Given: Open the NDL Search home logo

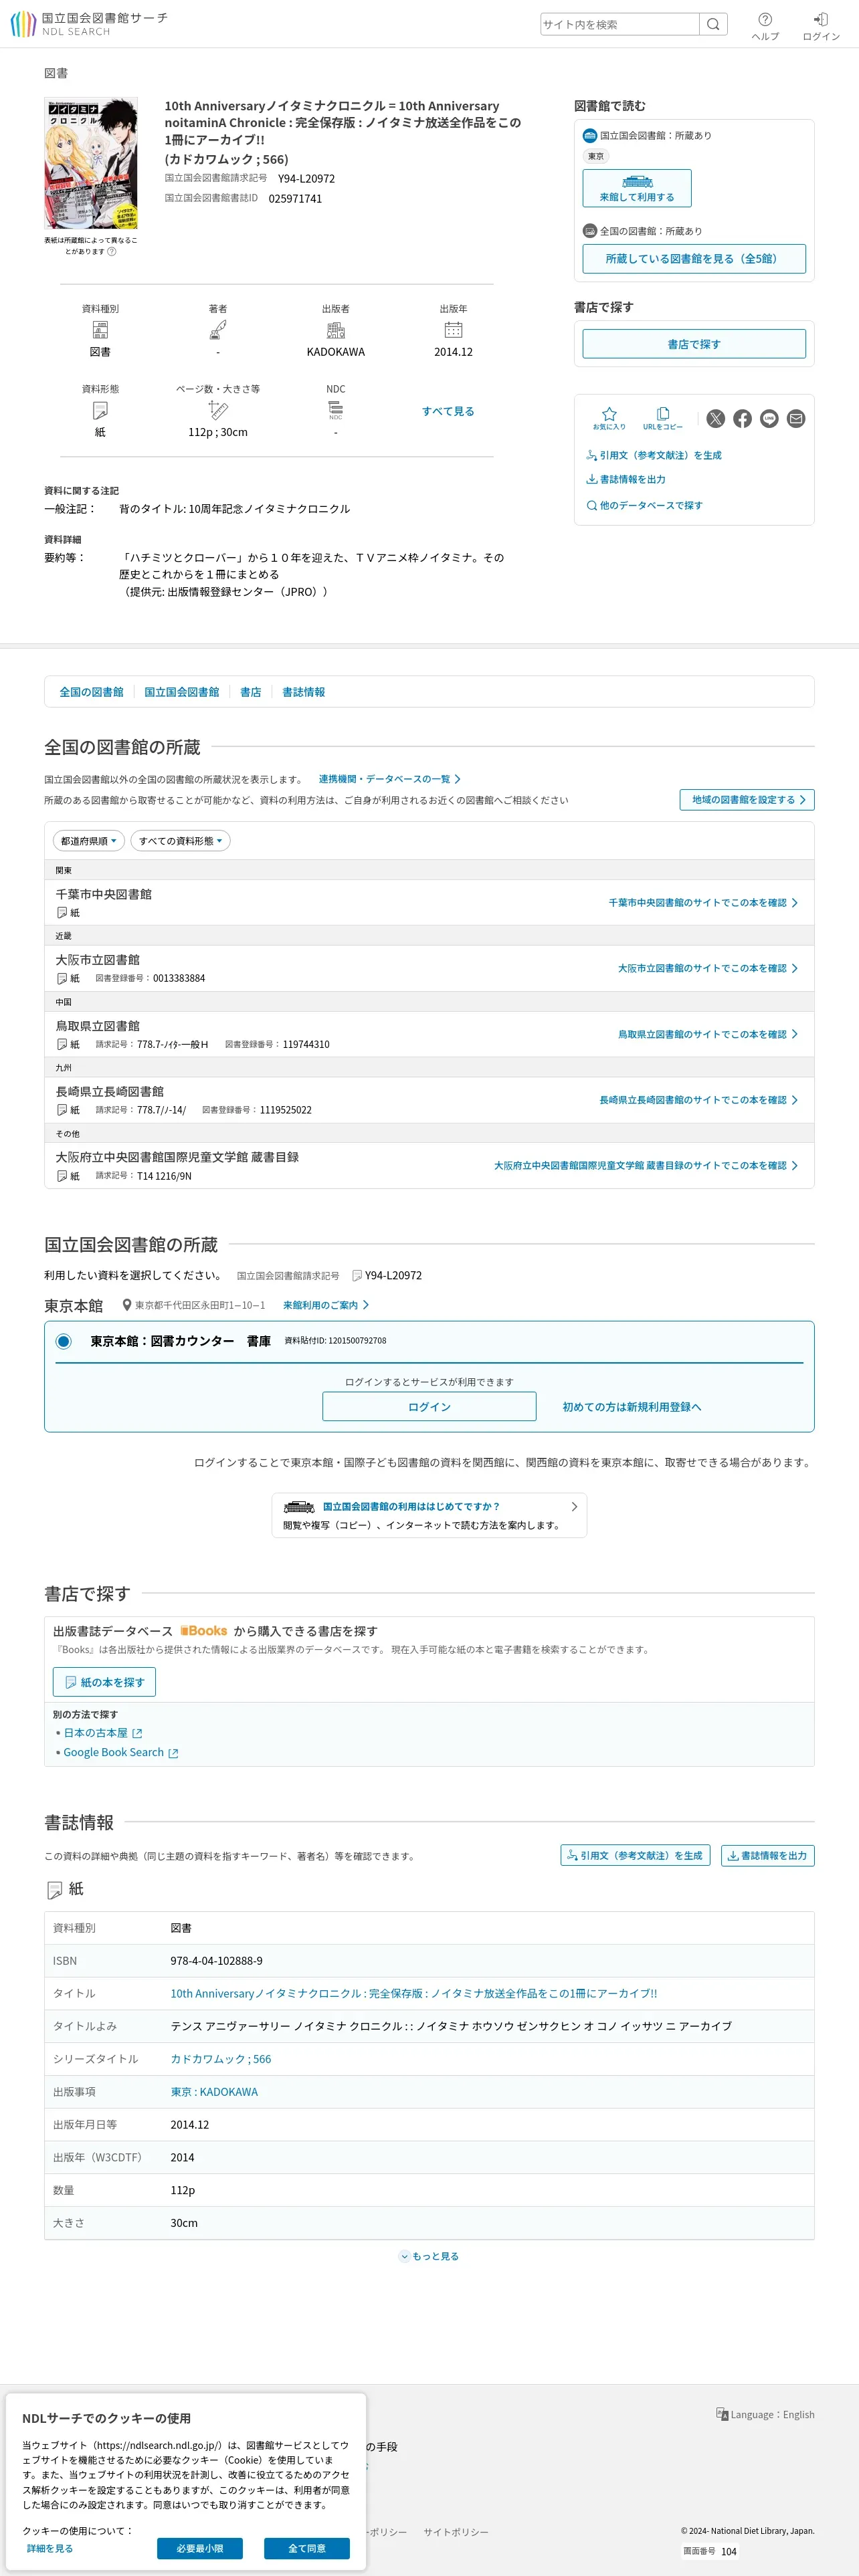Looking at the screenshot, I should [89, 24].
